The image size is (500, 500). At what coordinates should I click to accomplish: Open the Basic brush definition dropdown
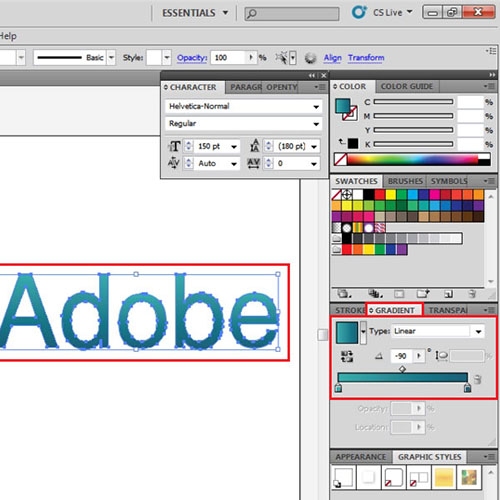(111, 58)
